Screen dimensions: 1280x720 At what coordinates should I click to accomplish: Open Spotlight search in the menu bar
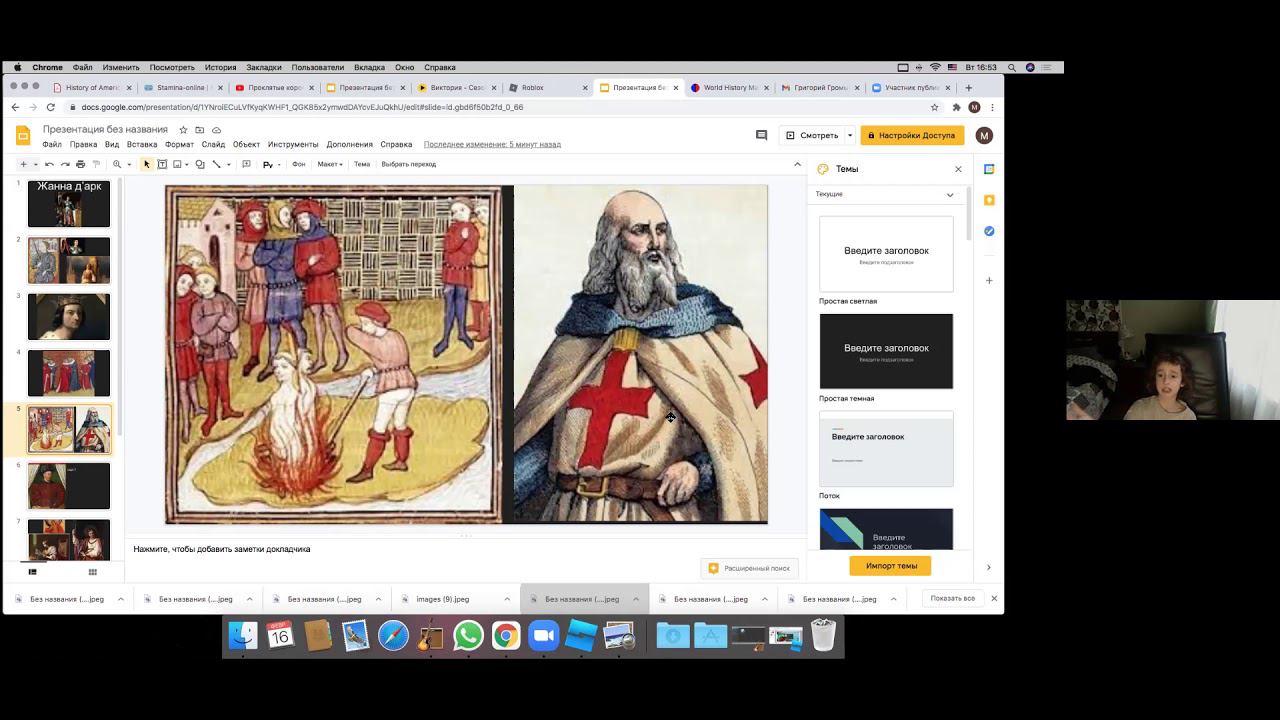(1012, 67)
